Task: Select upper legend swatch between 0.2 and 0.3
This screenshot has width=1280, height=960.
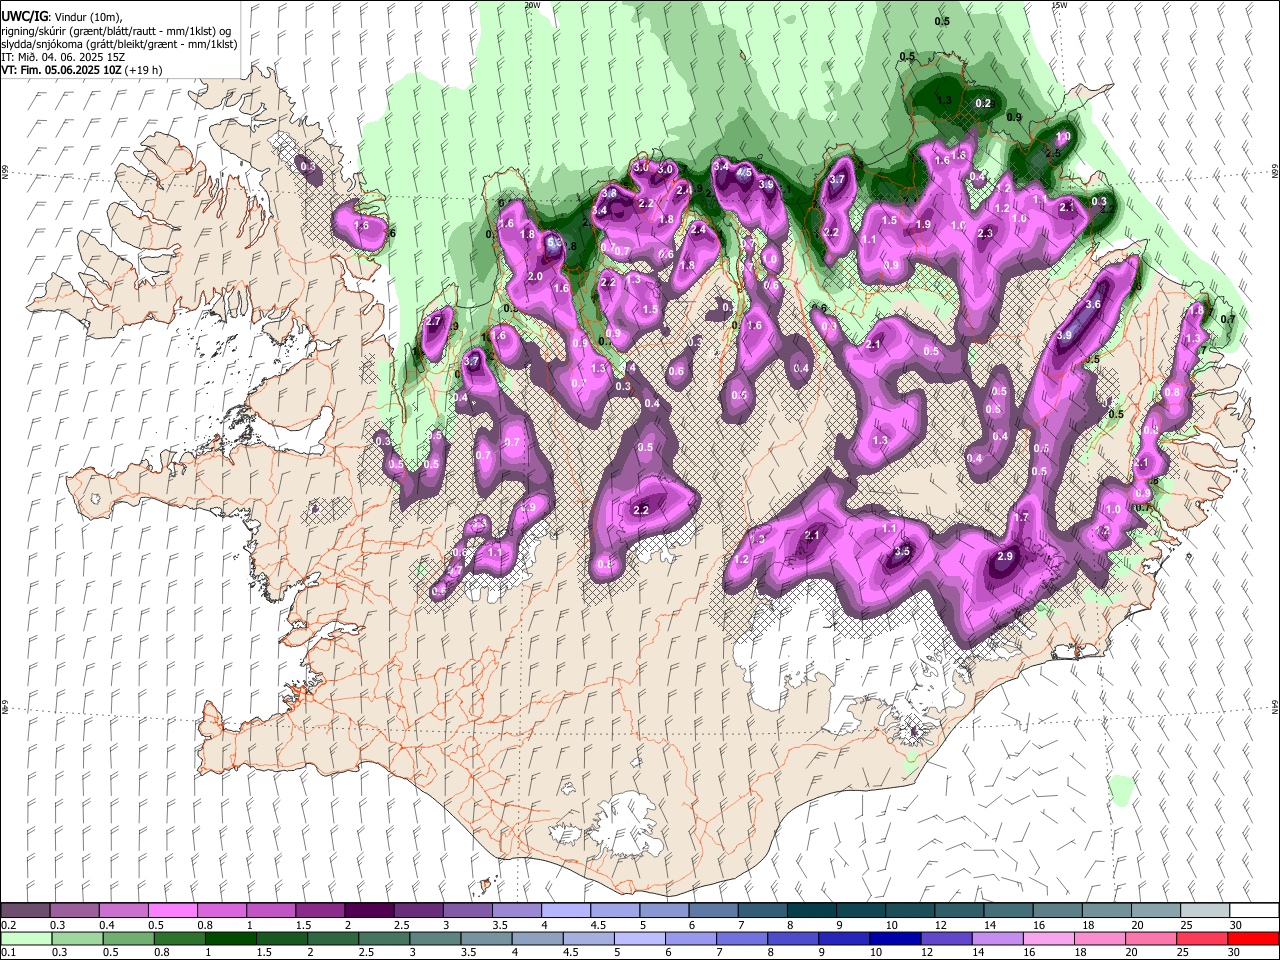Action: coord(25,910)
